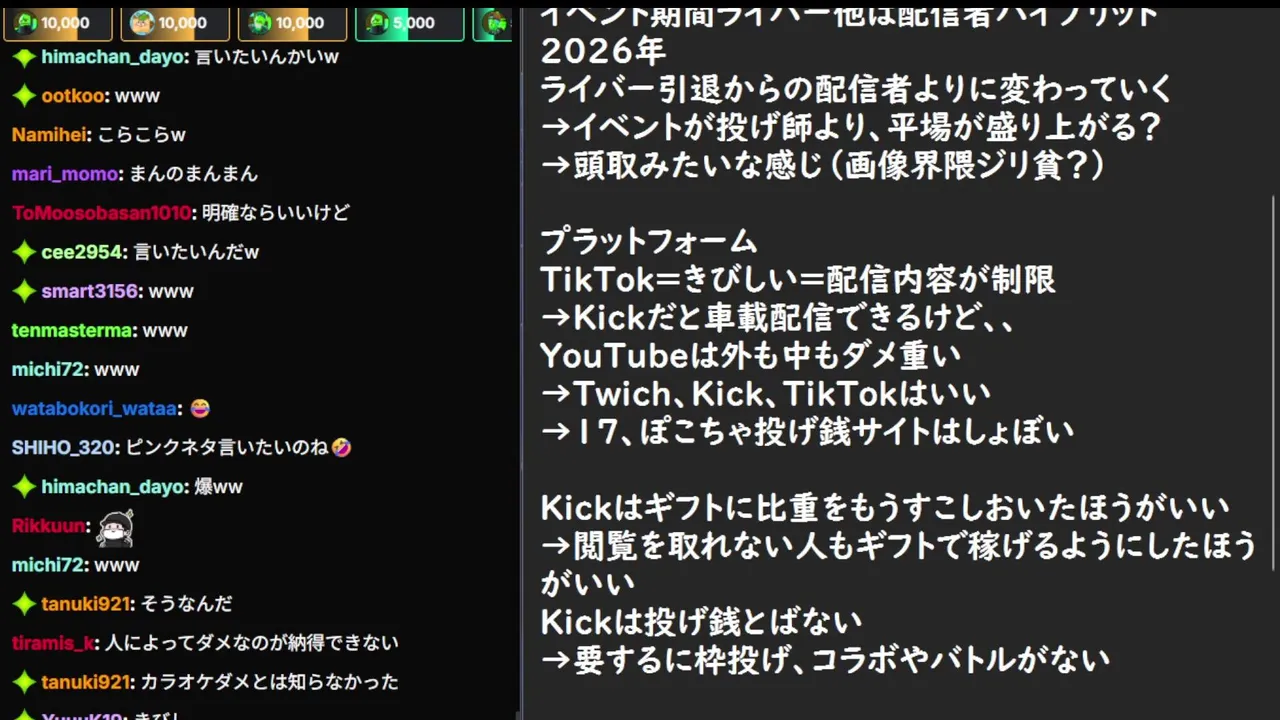Click the message 人によってダメなのが納得できない
Screen dimensions: 1280x720
coord(252,643)
